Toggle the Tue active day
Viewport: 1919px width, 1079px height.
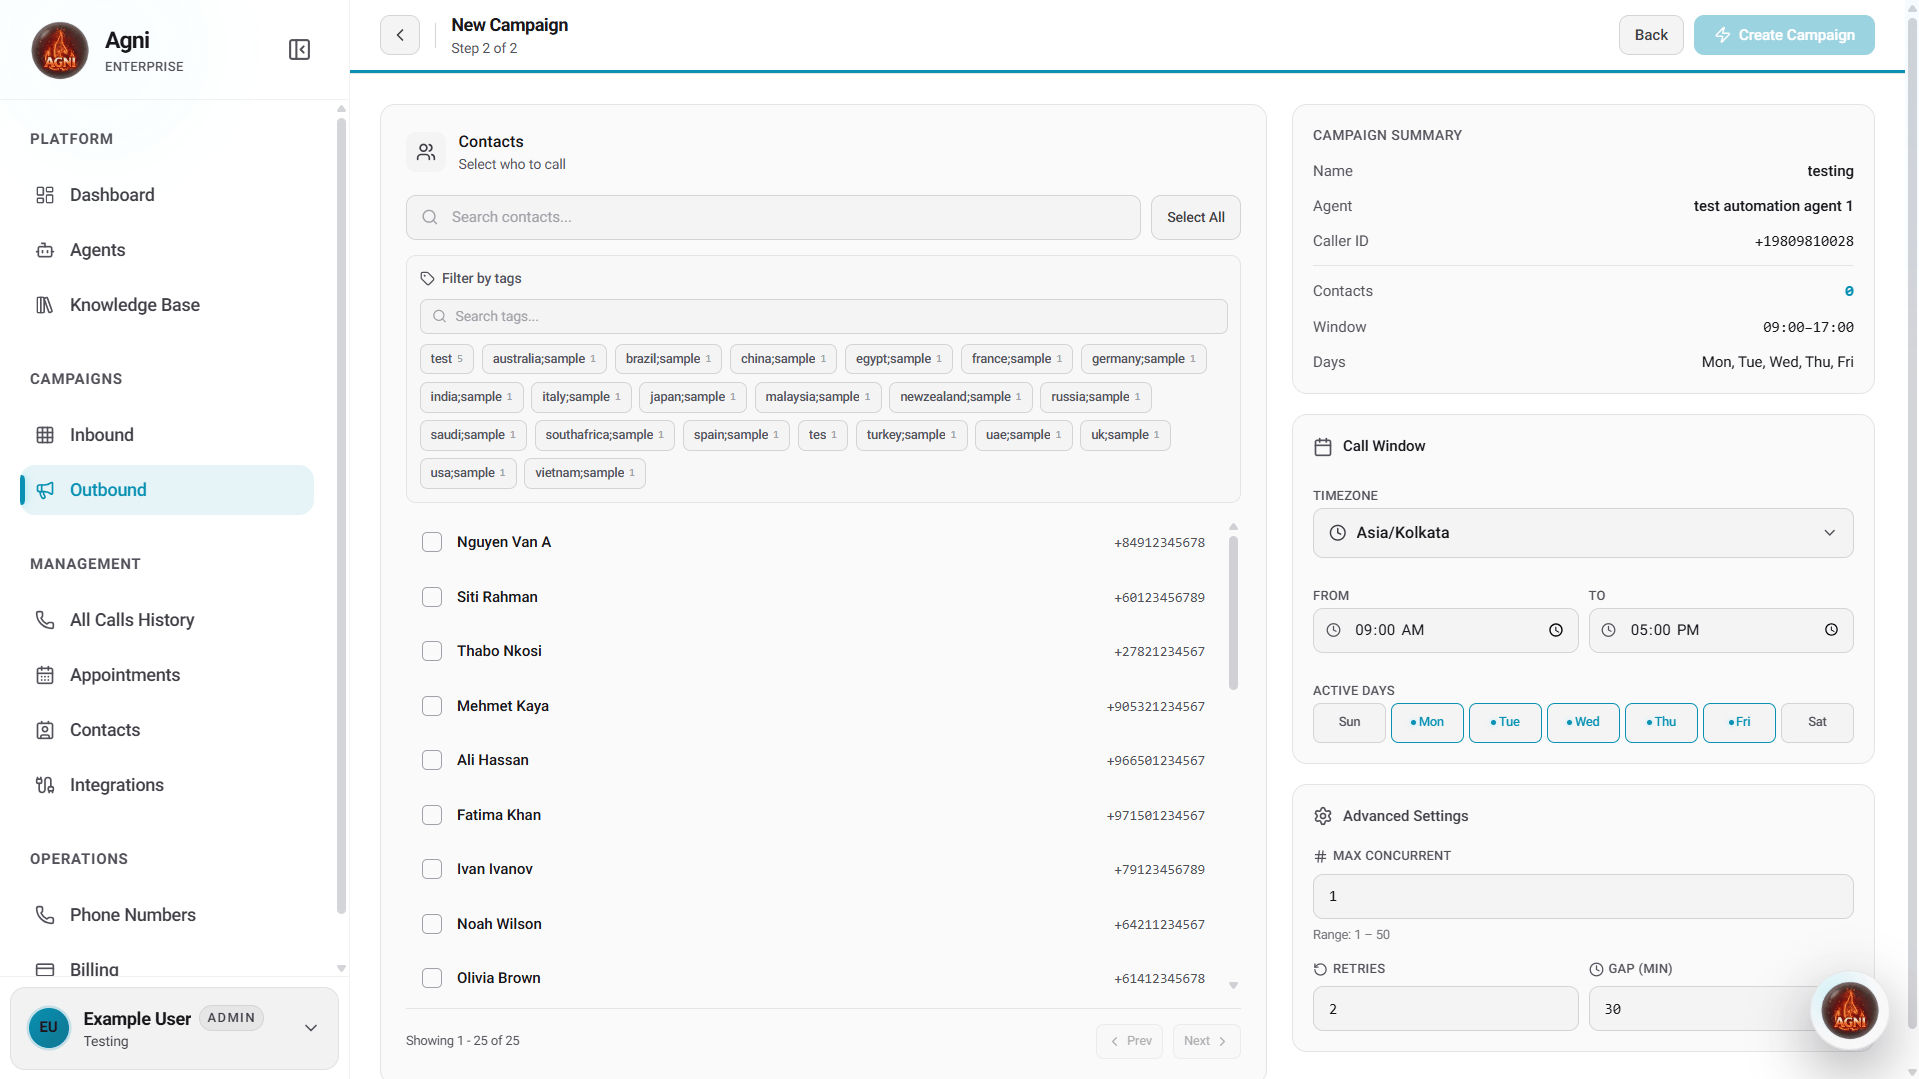pyautogui.click(x=1505, y=722)
